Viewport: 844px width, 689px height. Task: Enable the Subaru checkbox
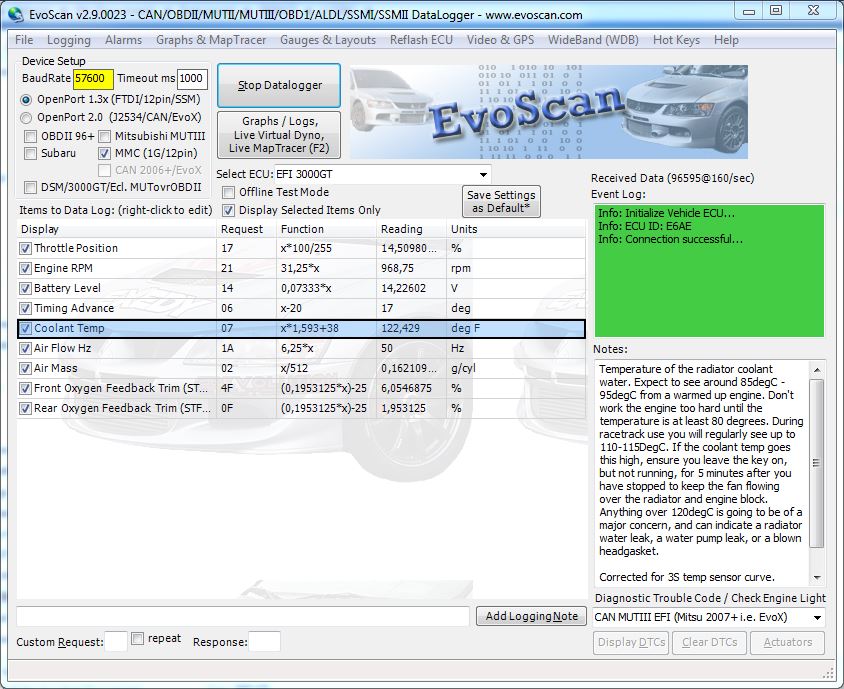tap(31, 153)
